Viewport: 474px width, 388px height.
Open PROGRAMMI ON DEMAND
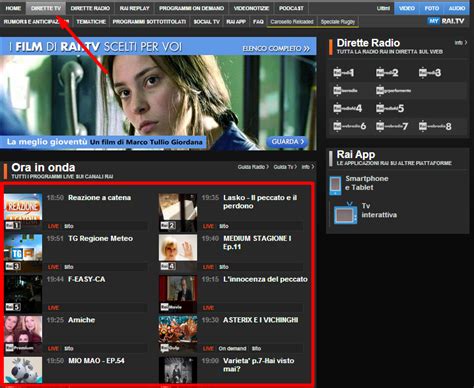coord(191,8)
